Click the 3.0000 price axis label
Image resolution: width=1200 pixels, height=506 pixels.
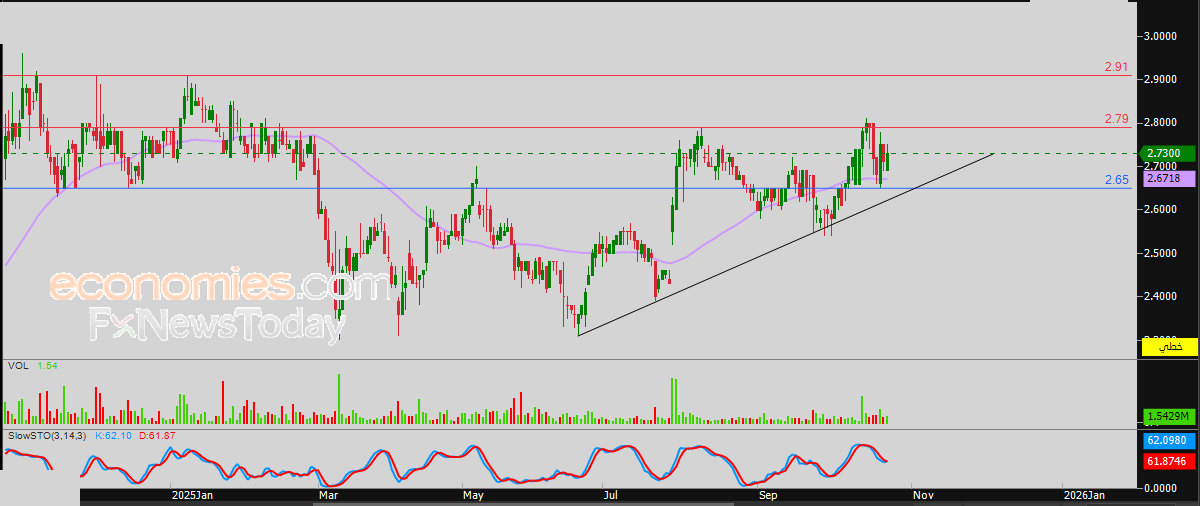(1162, 35)
